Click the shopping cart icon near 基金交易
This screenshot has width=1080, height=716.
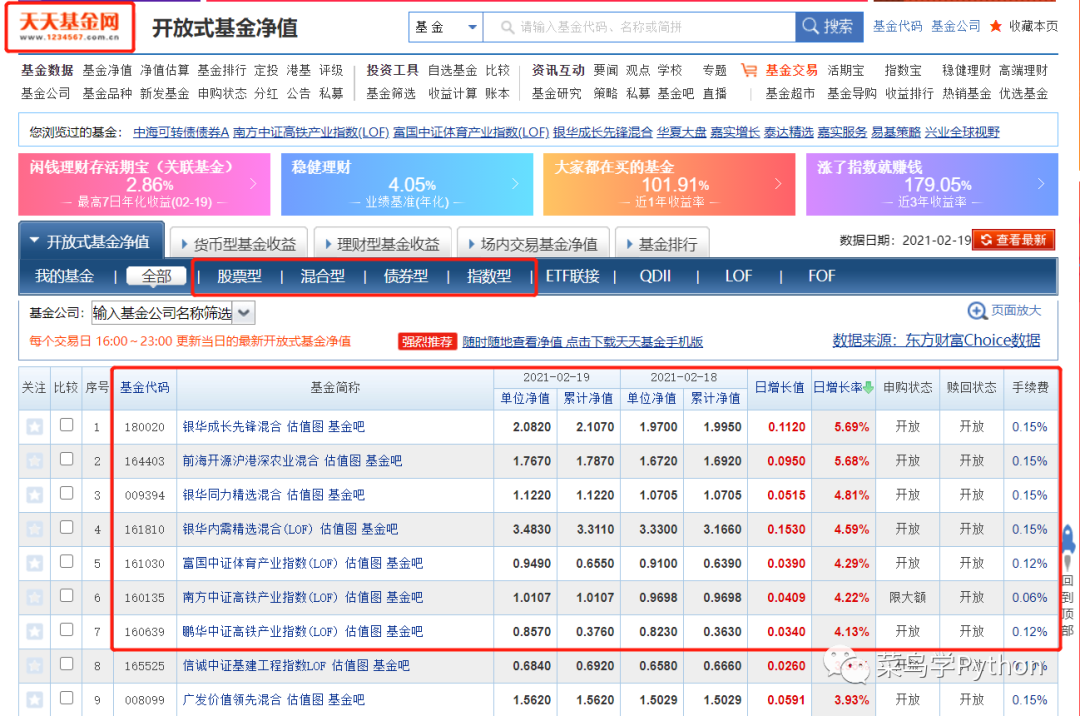click(749, 70)
